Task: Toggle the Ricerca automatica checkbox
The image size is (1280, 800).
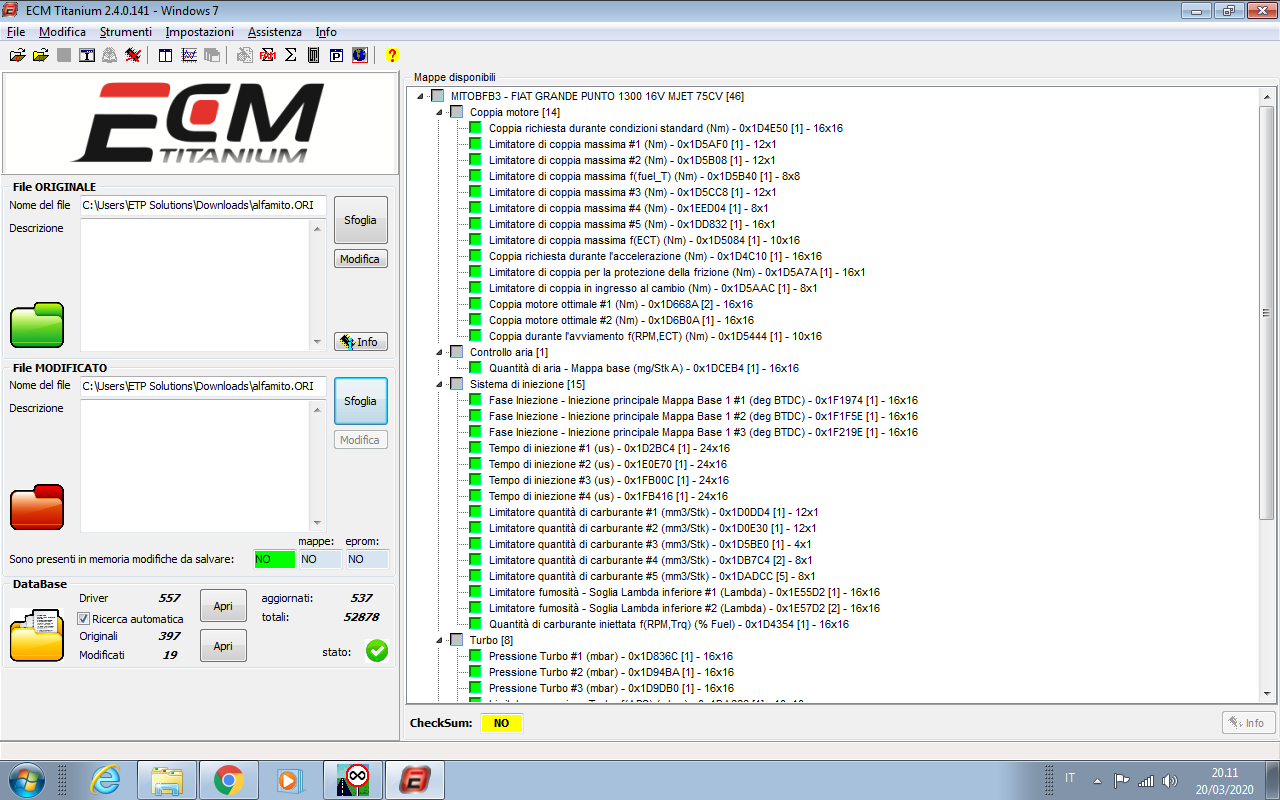Action: tap(84, 619)
